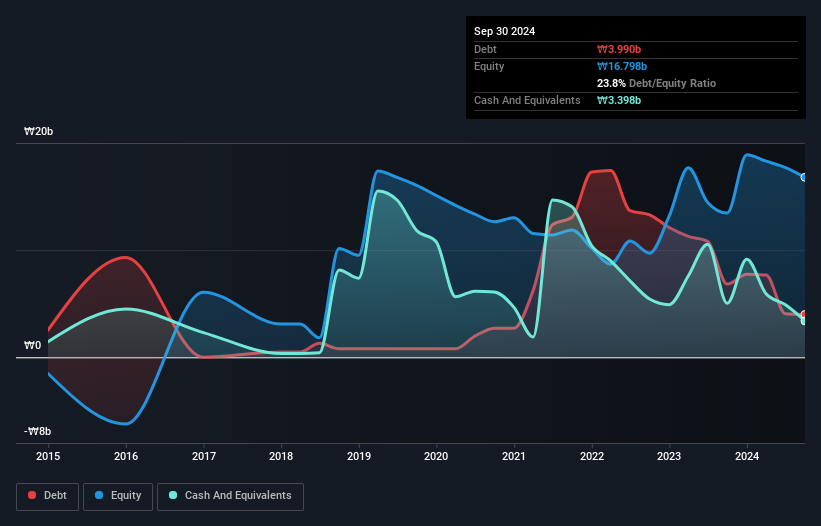Click the ₩0 y-axis label
This screenshot has width=821, height=526.
(32, 345)
